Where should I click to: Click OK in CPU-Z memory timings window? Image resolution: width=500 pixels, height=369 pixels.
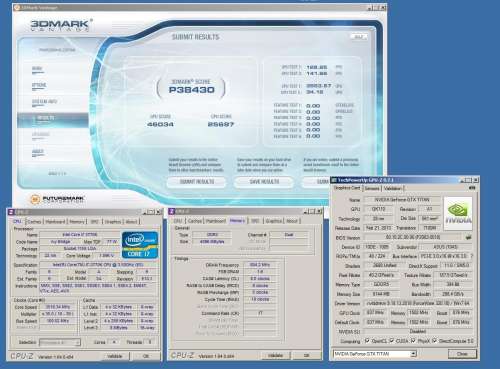(x=307, y=356)
